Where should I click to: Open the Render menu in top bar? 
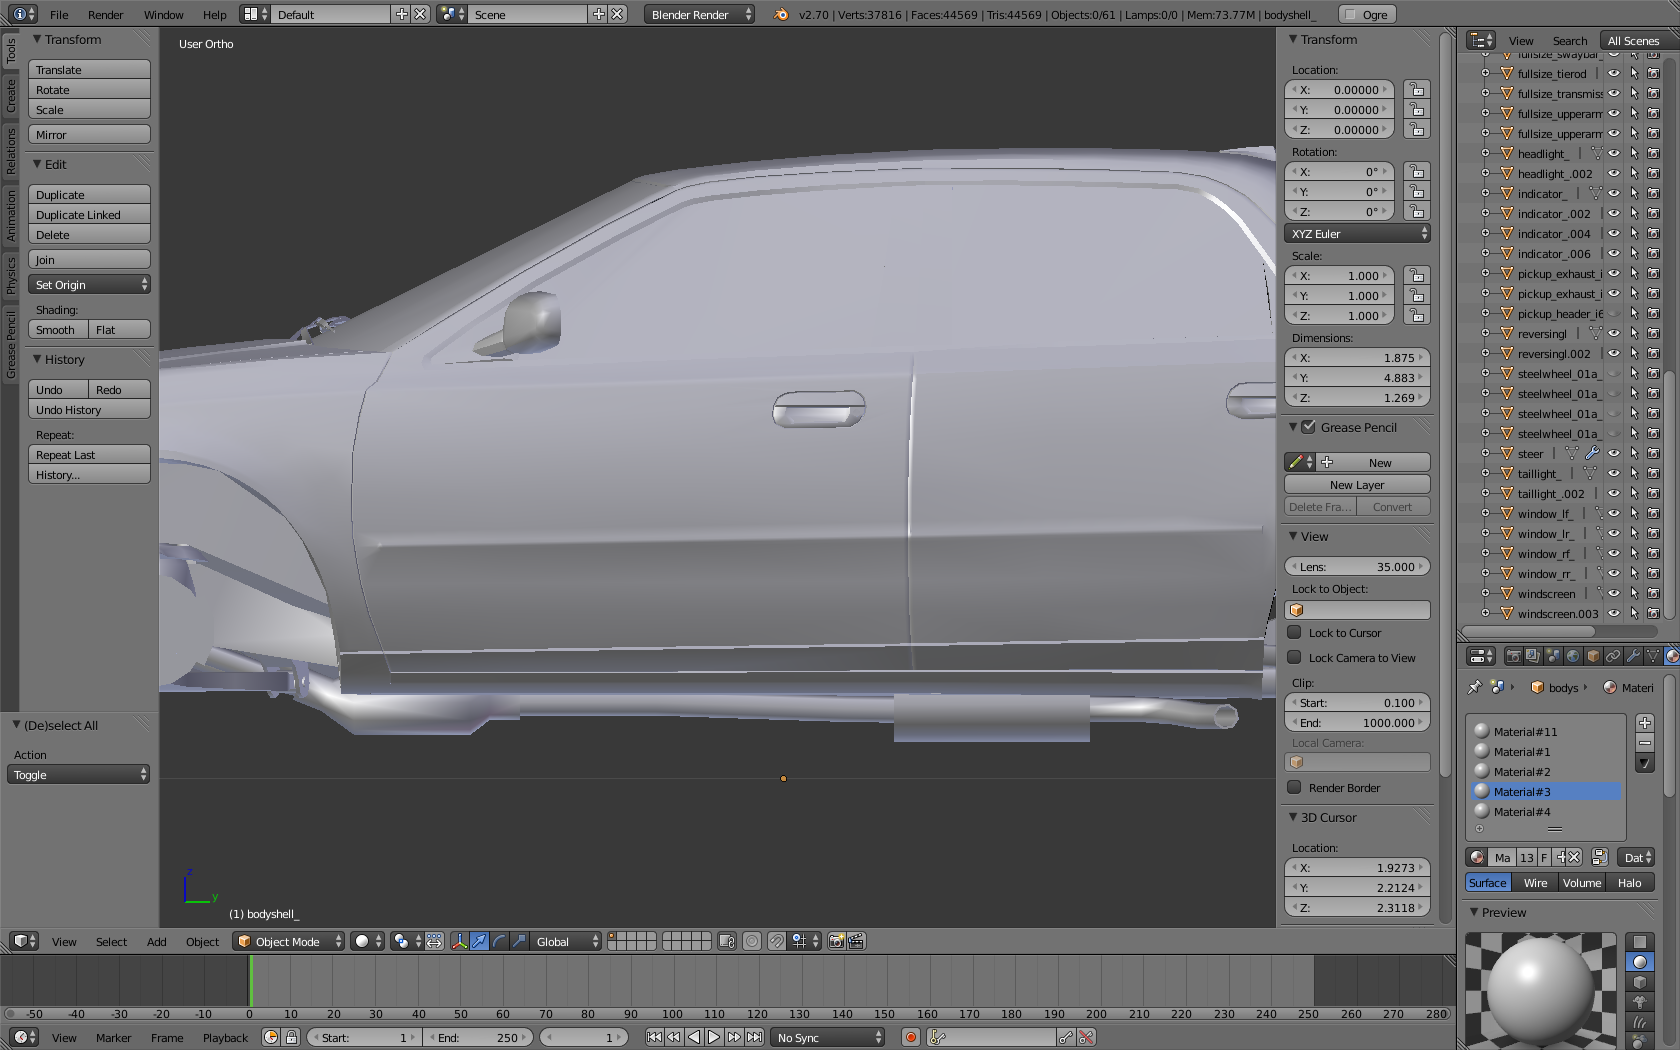pos(105,15)
